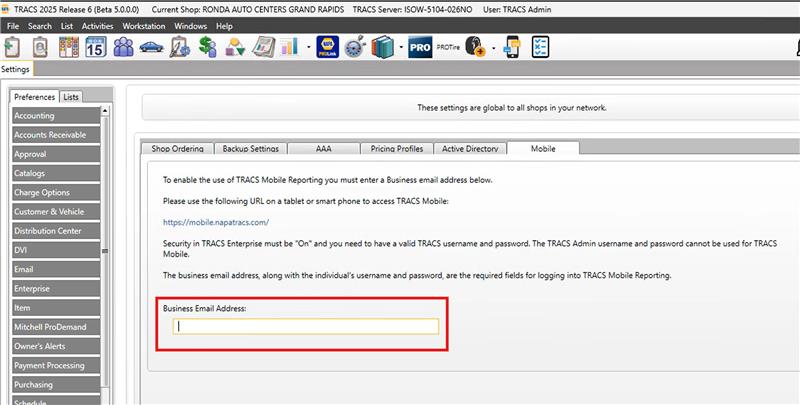Open the Charge Options preferences

(56, 193)
